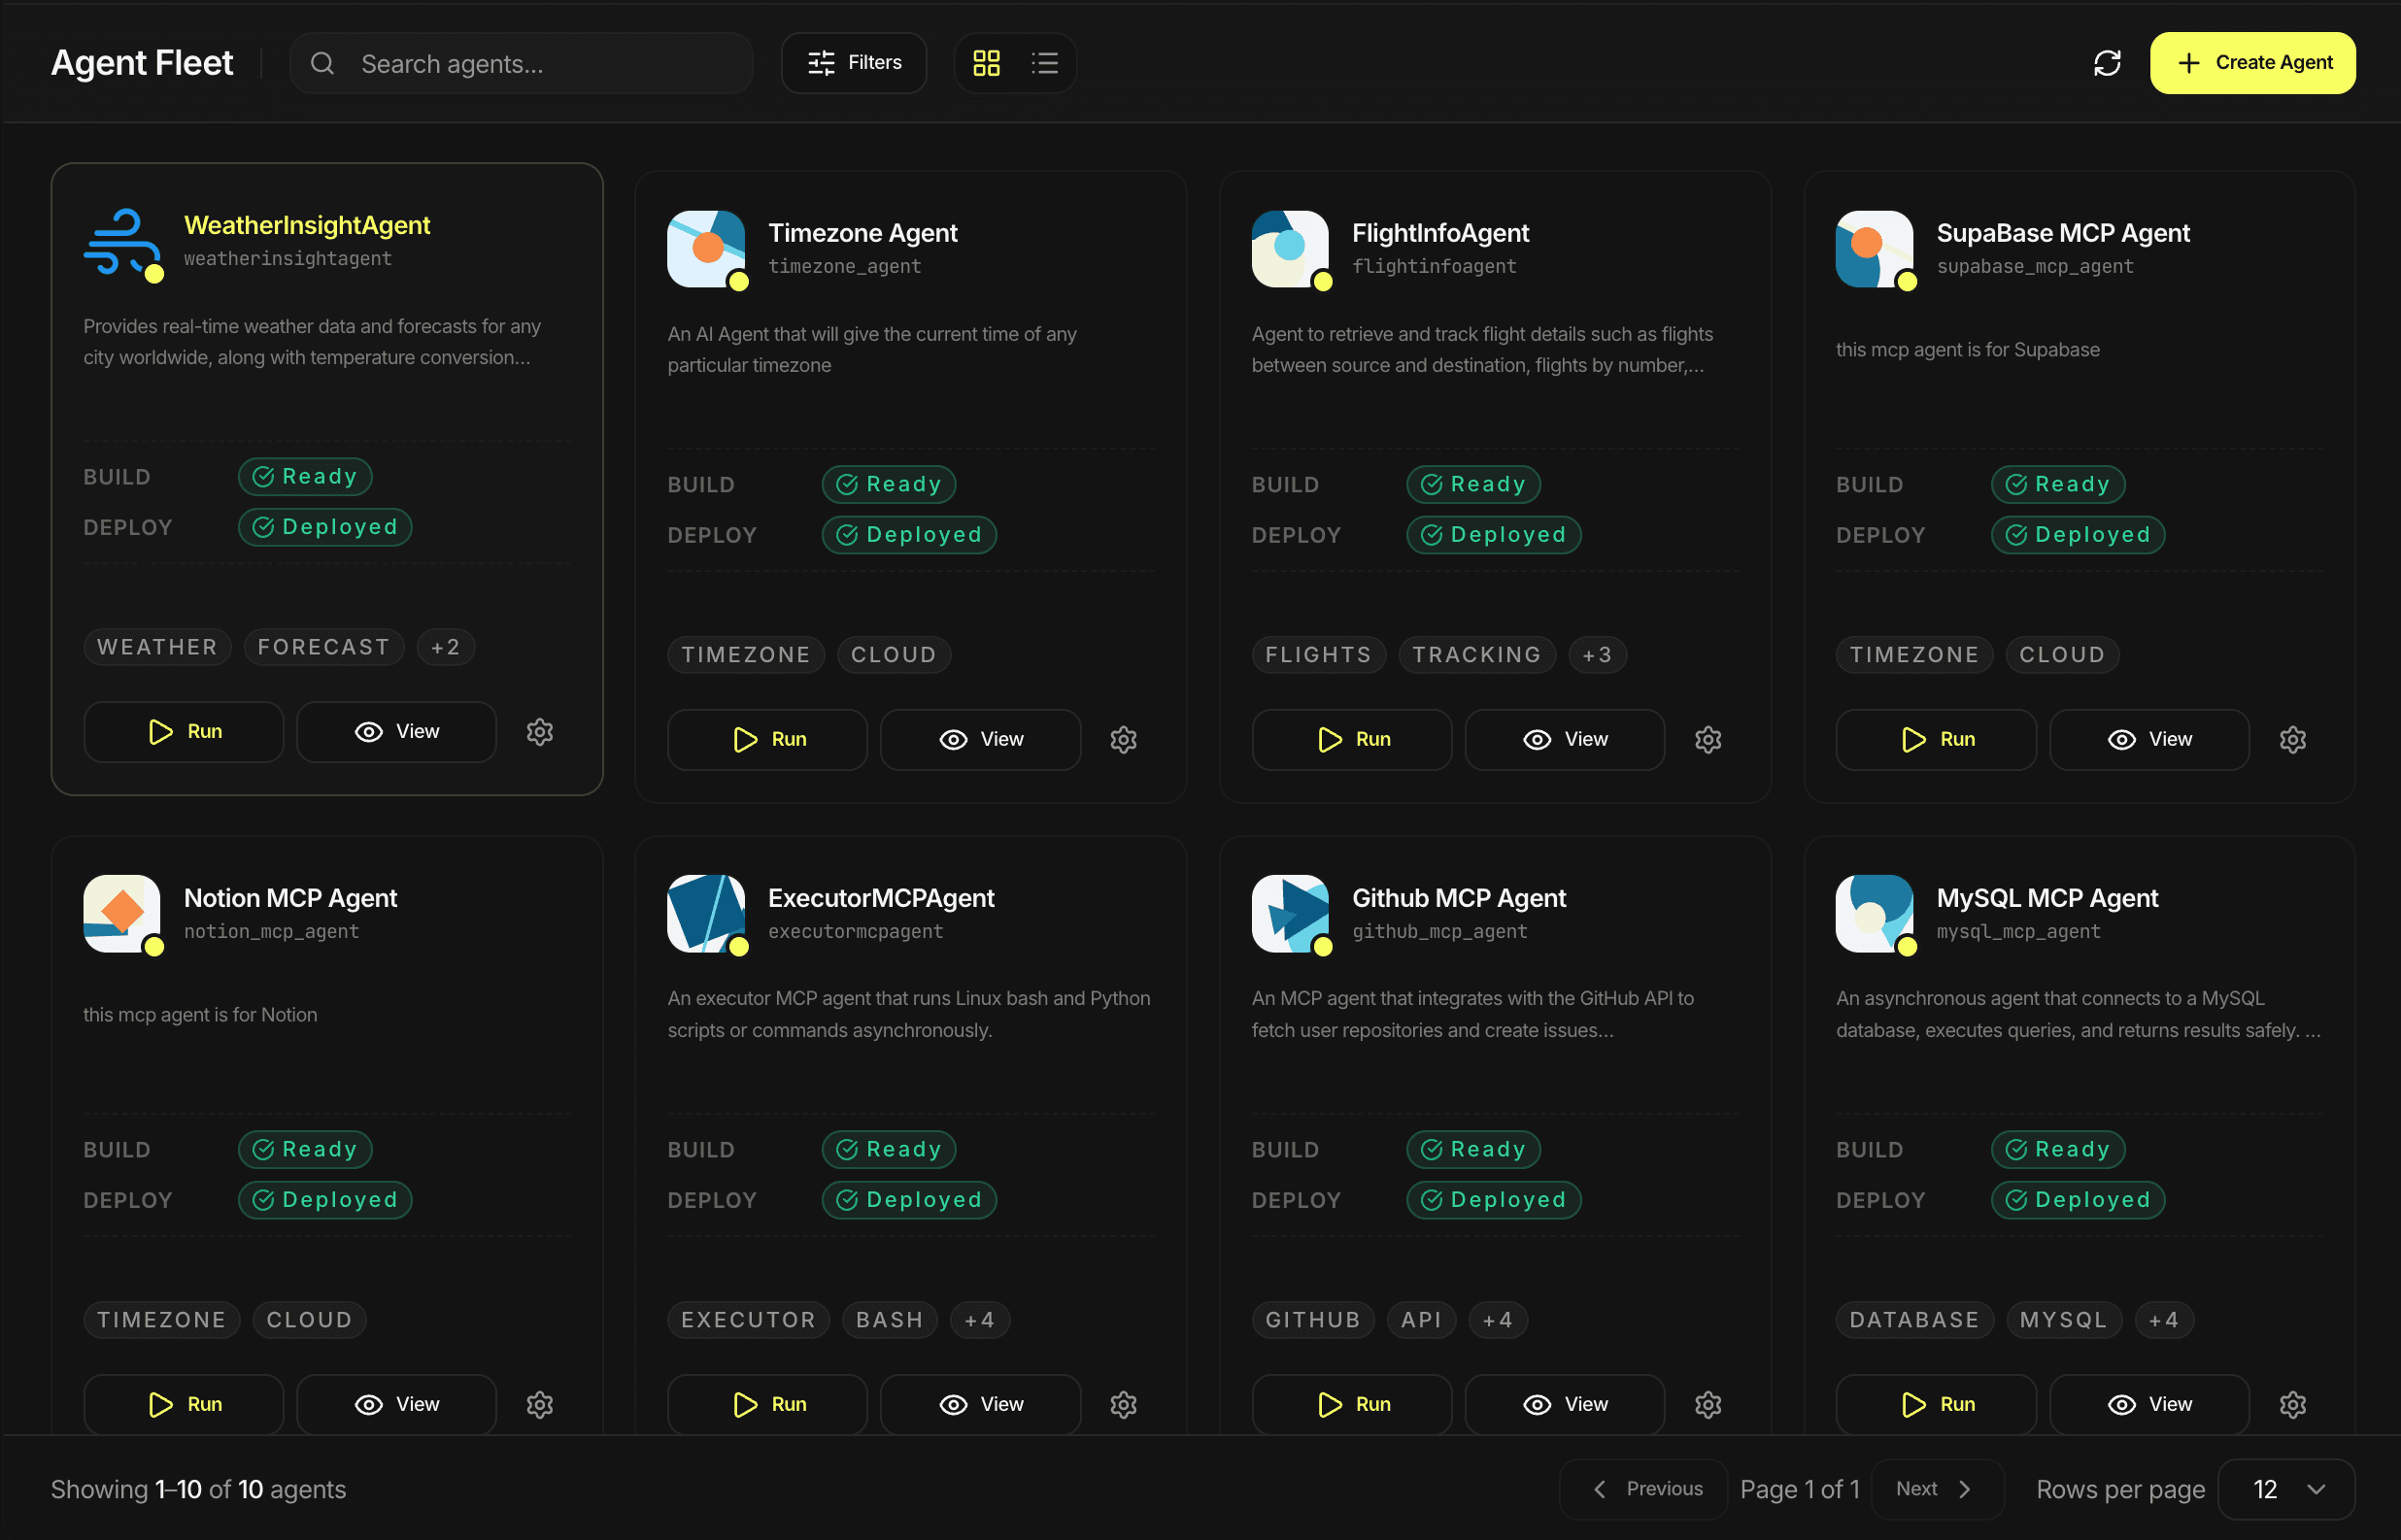
Task: Open ExecutorMCPAgent settings gear
Action: pyautogui.click(x=1124, y=1405)
